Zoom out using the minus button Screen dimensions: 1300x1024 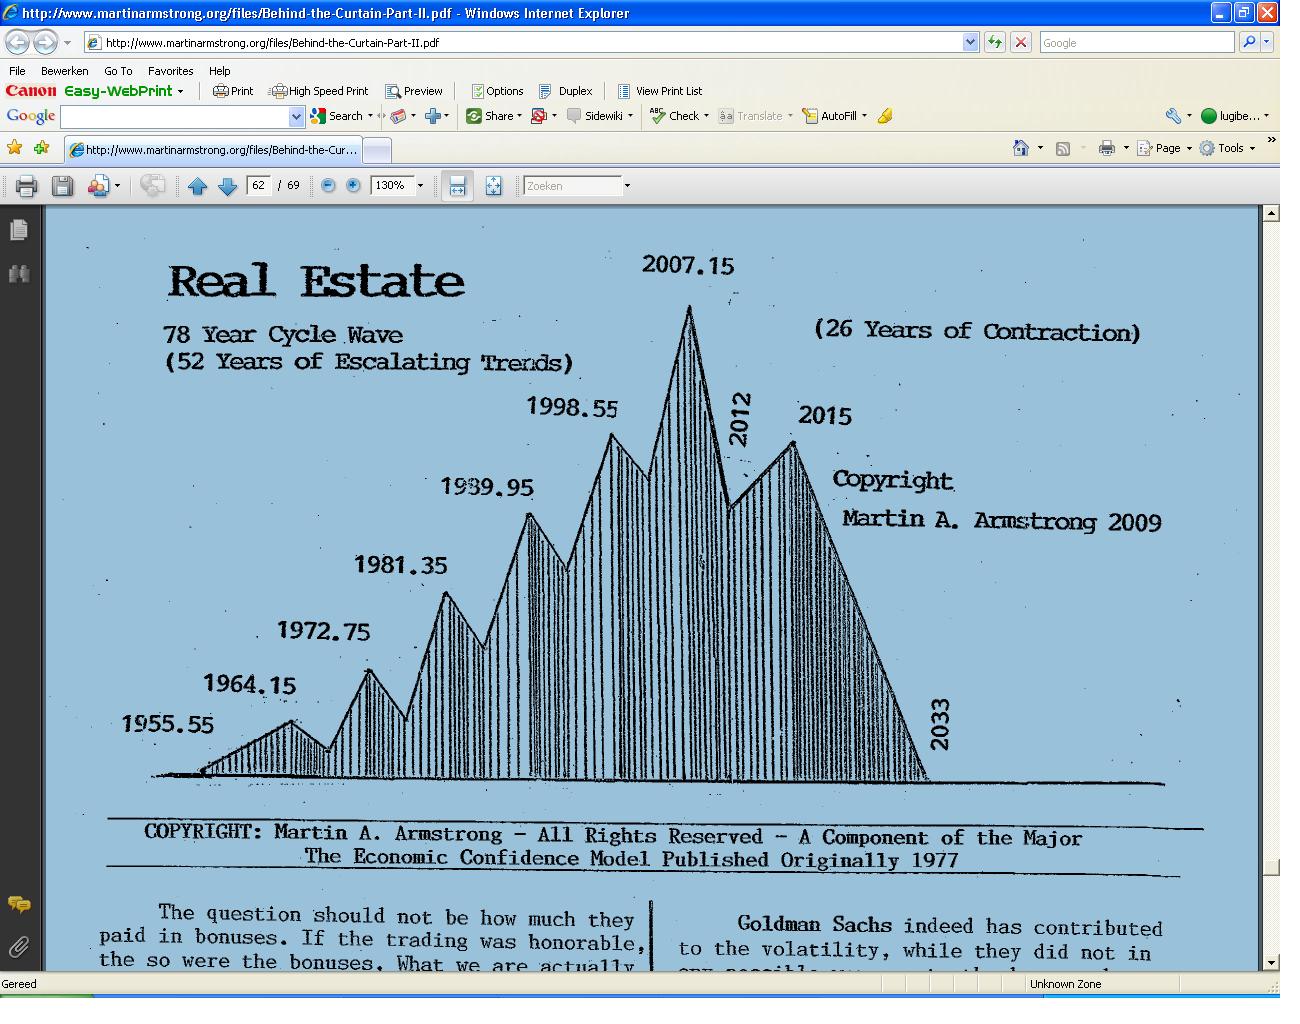click(x=328, y=186)
